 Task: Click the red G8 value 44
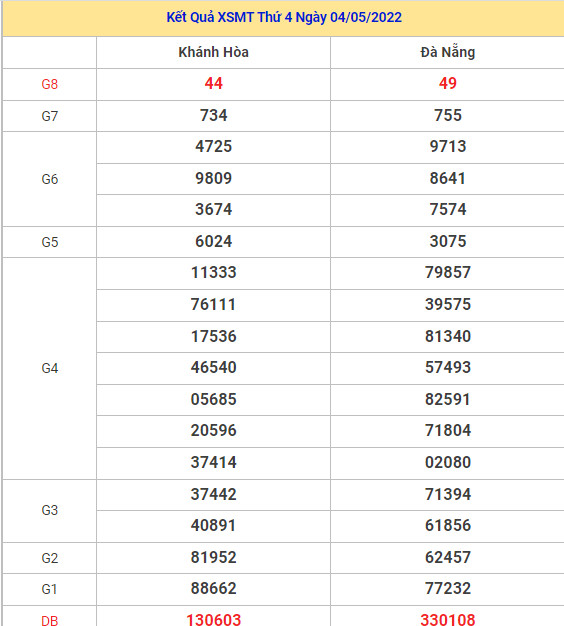pos(214,83)
